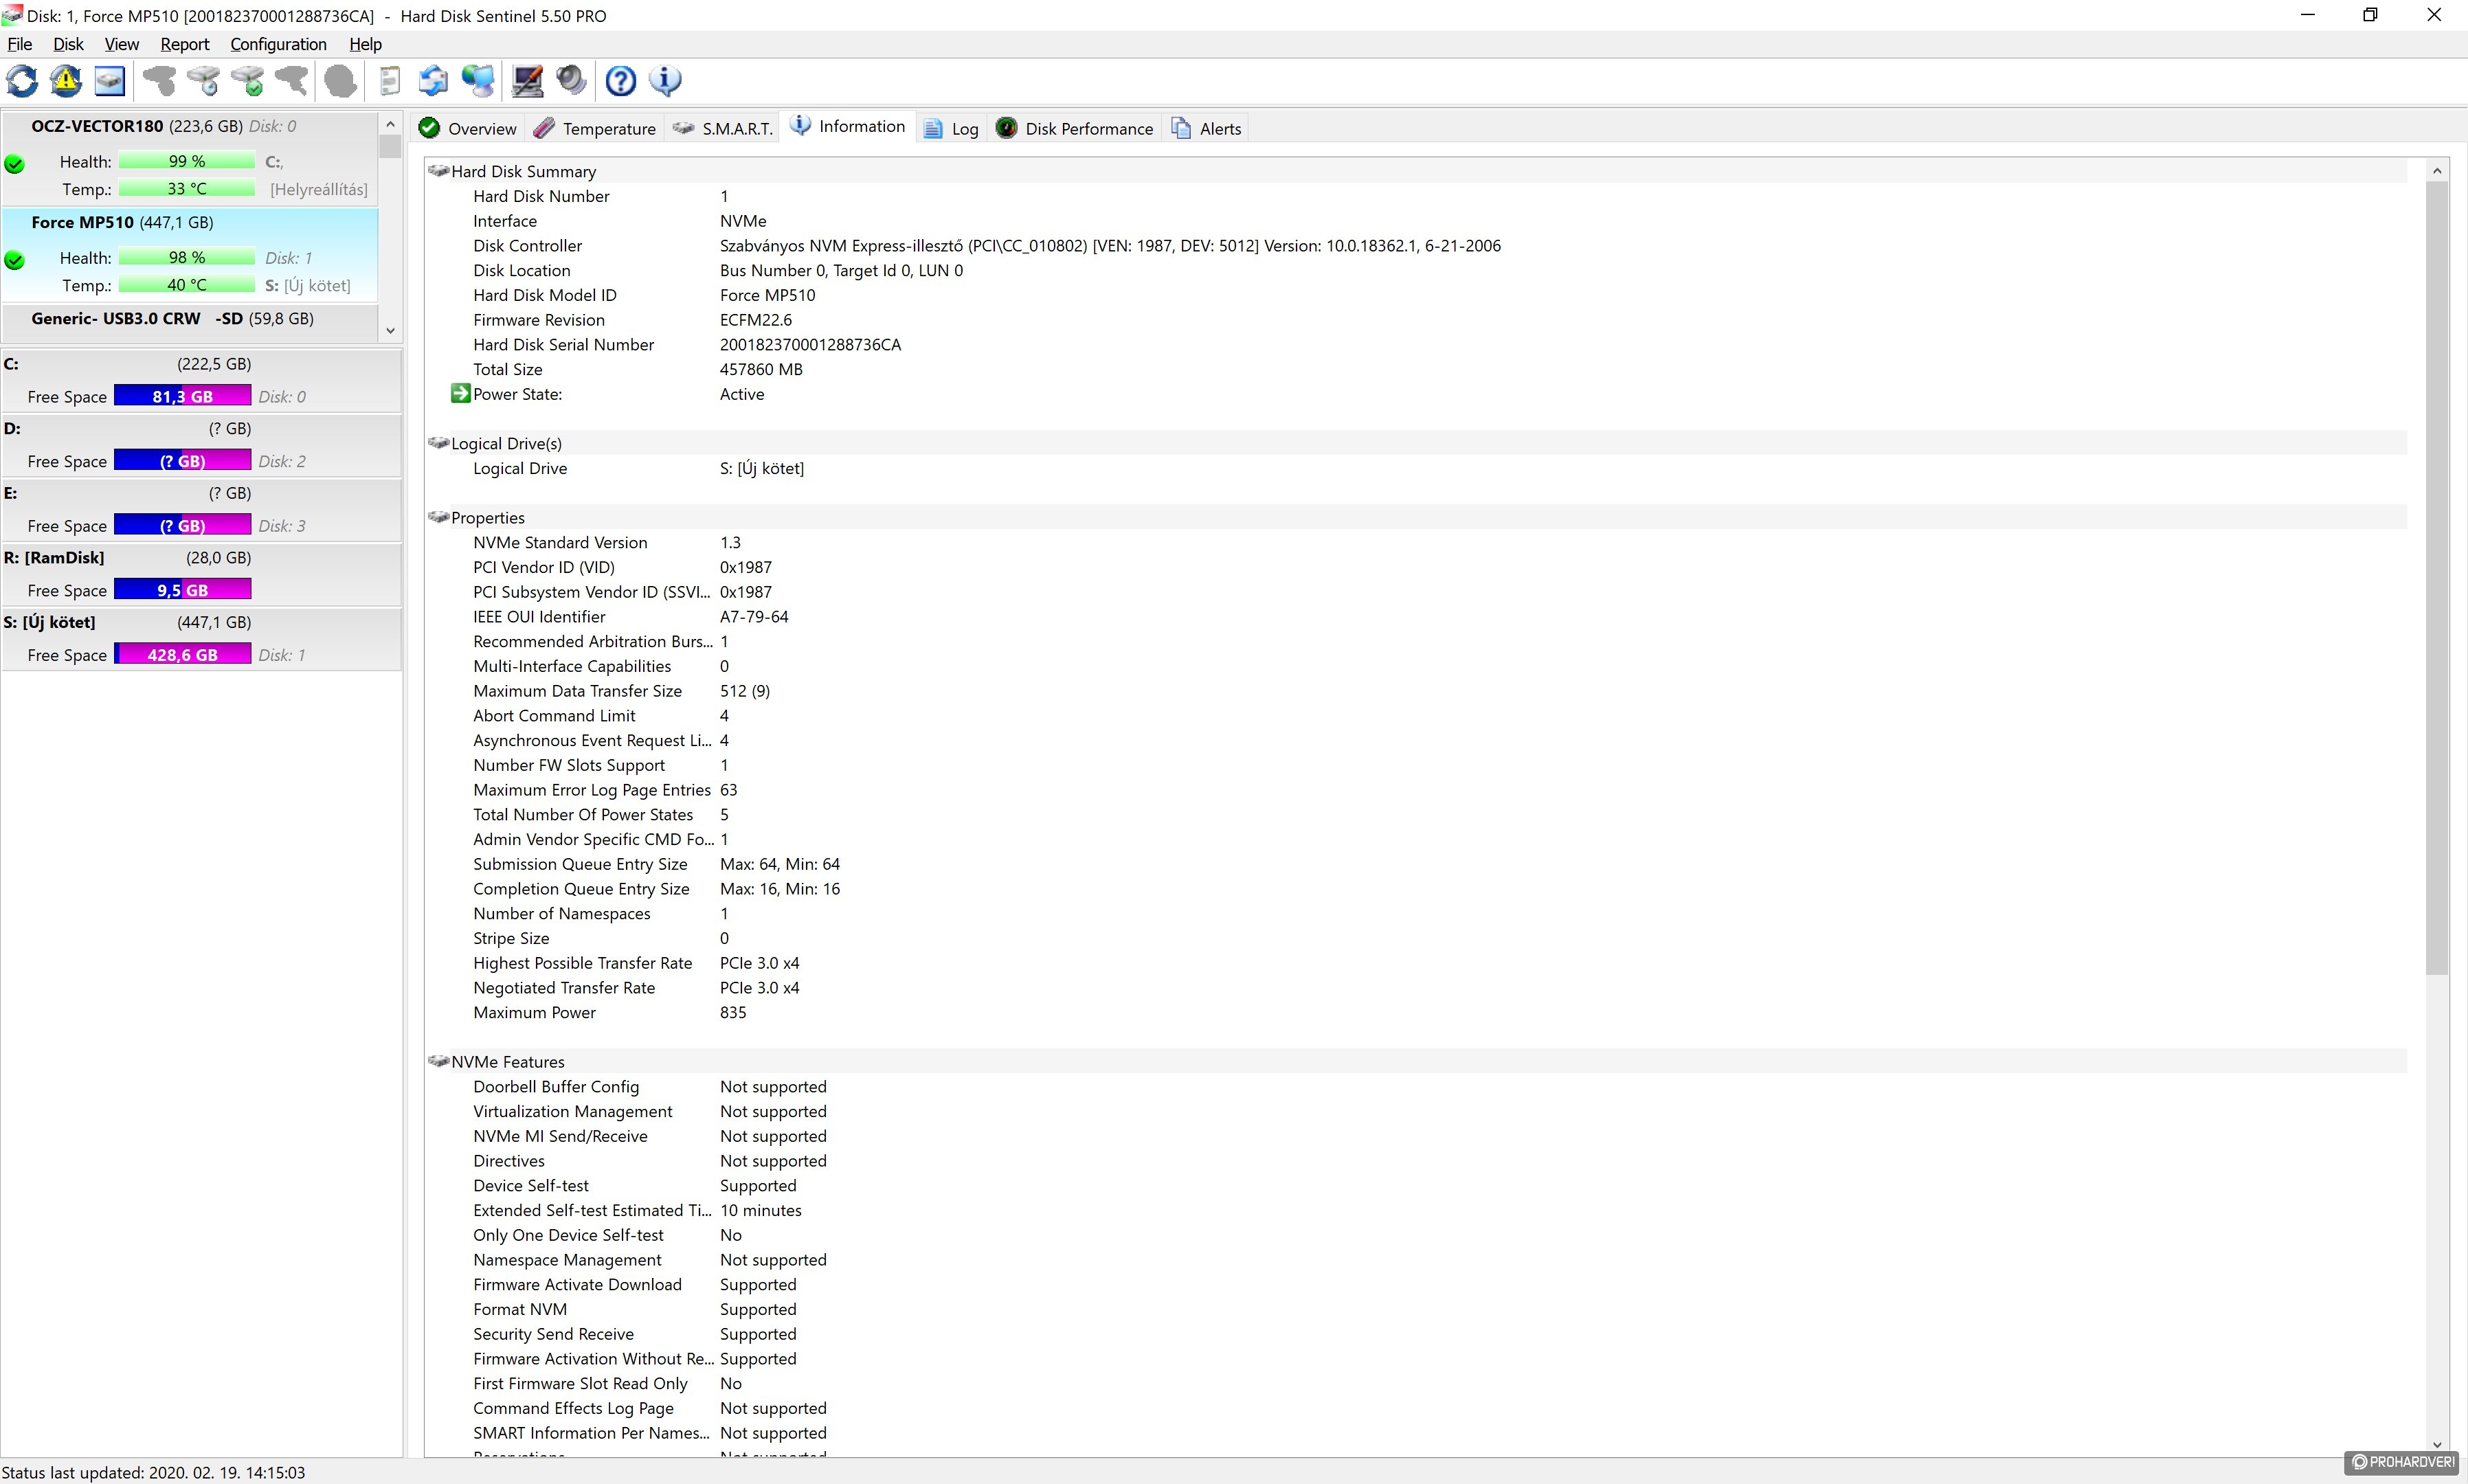
Task: Open the Disk menu
Action: 68,44
